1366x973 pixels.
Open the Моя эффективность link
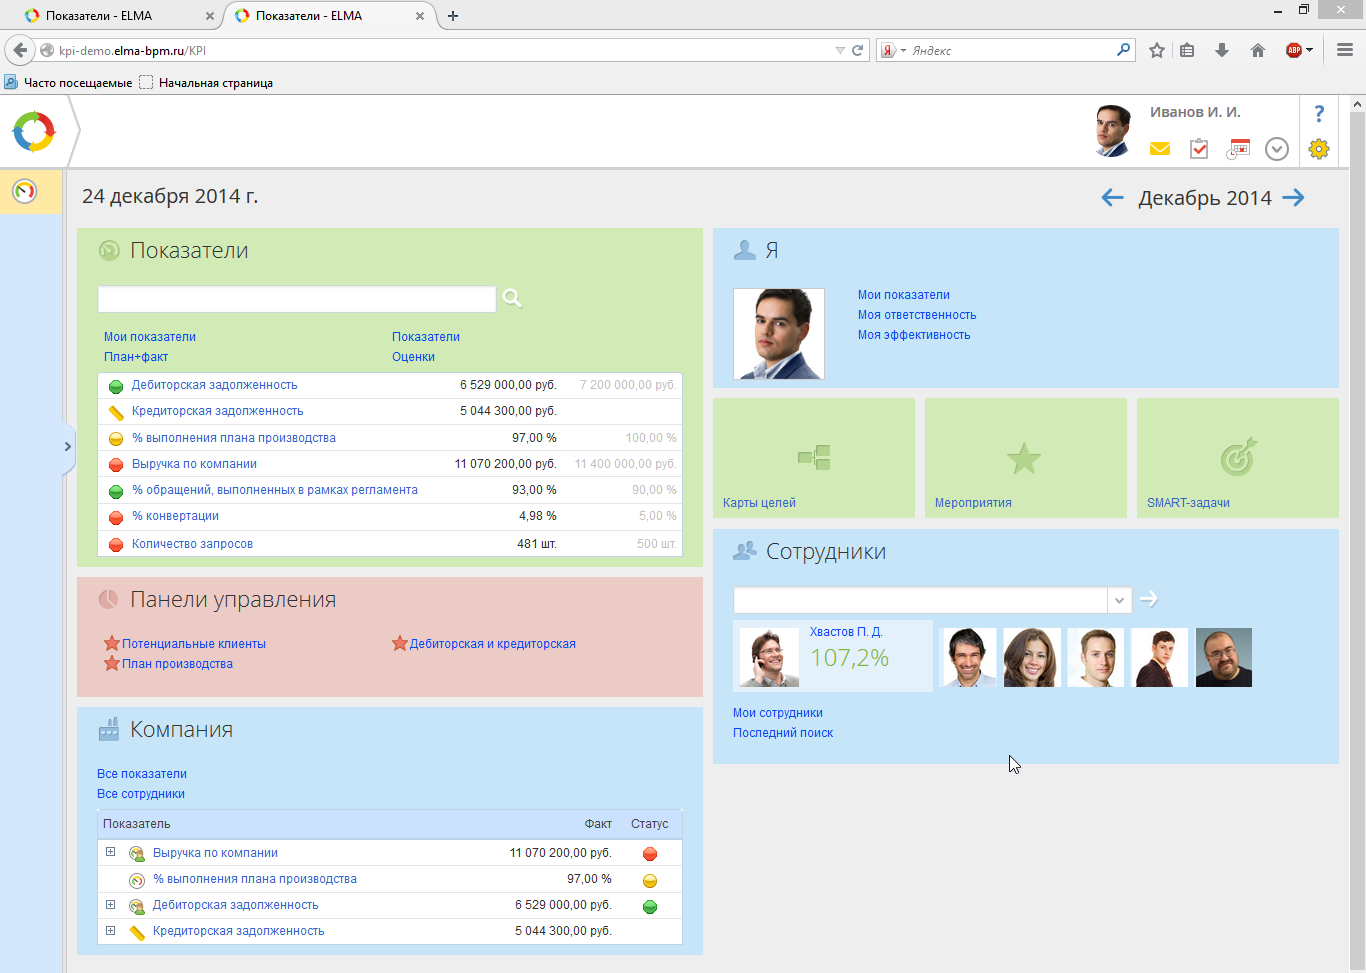(914, 335)
